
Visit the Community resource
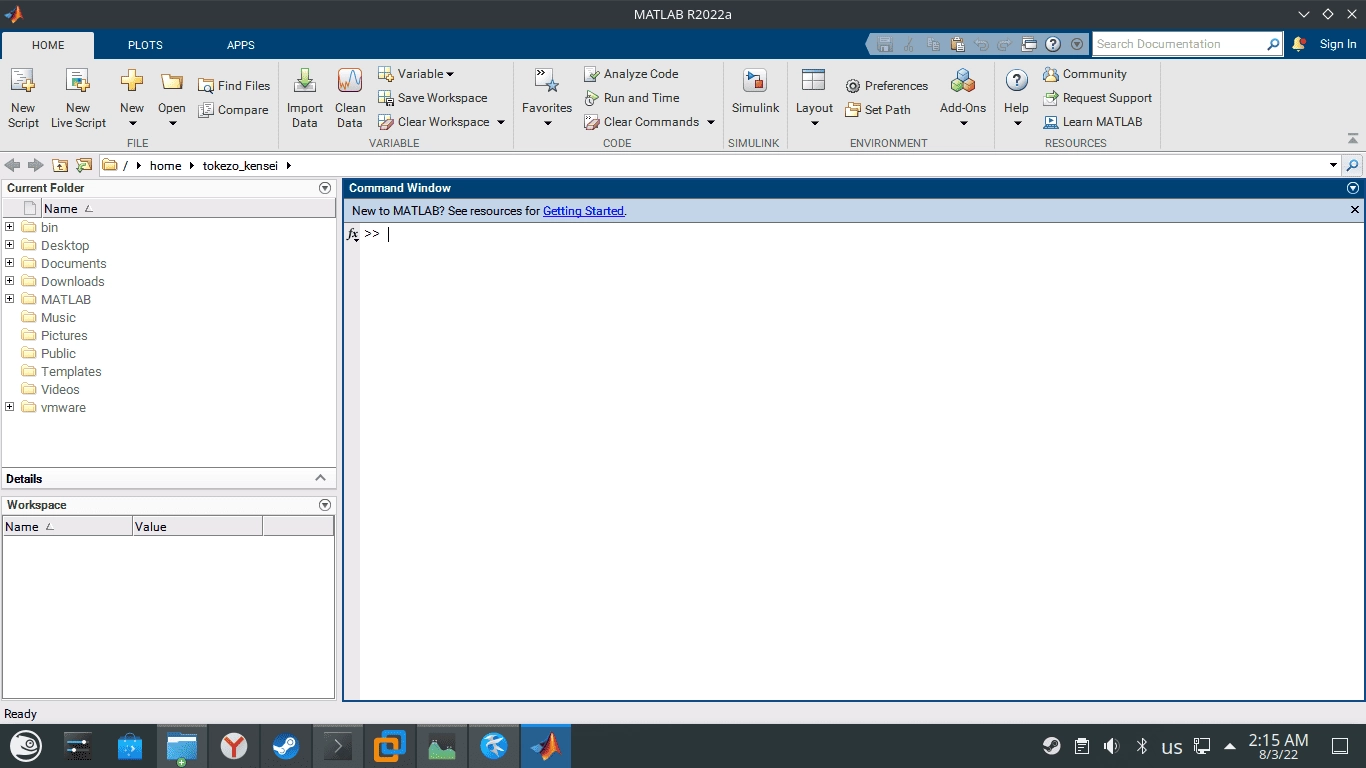pos(1085,74)
